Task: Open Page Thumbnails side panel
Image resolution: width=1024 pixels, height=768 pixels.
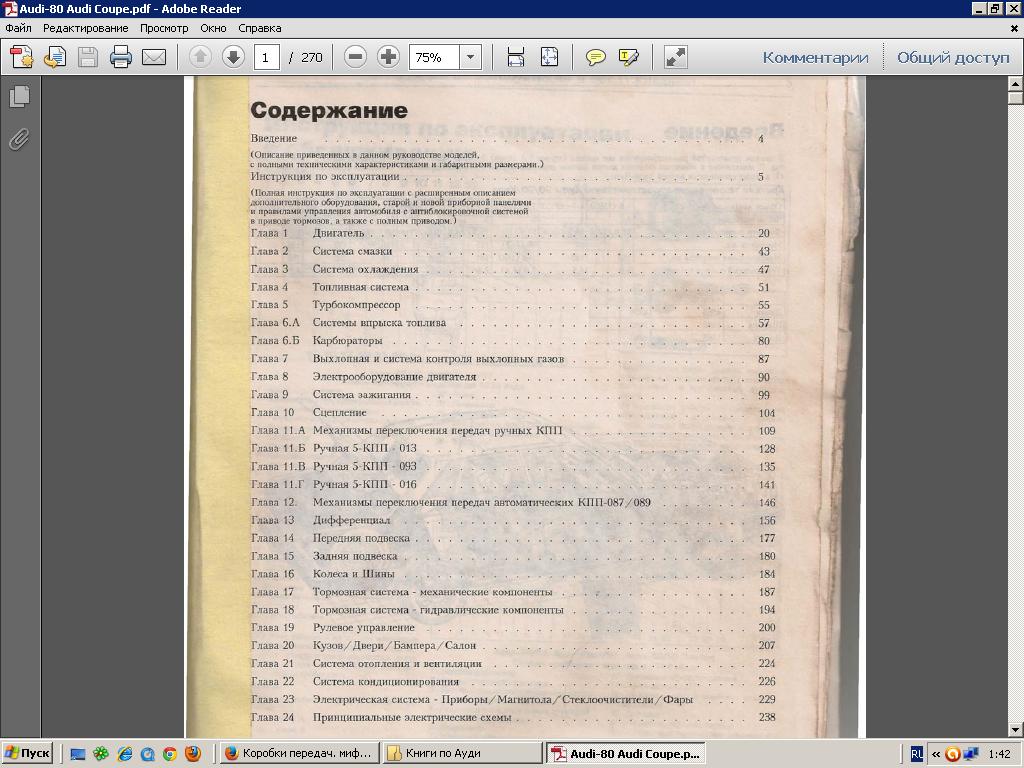Action: coord(19,97)
